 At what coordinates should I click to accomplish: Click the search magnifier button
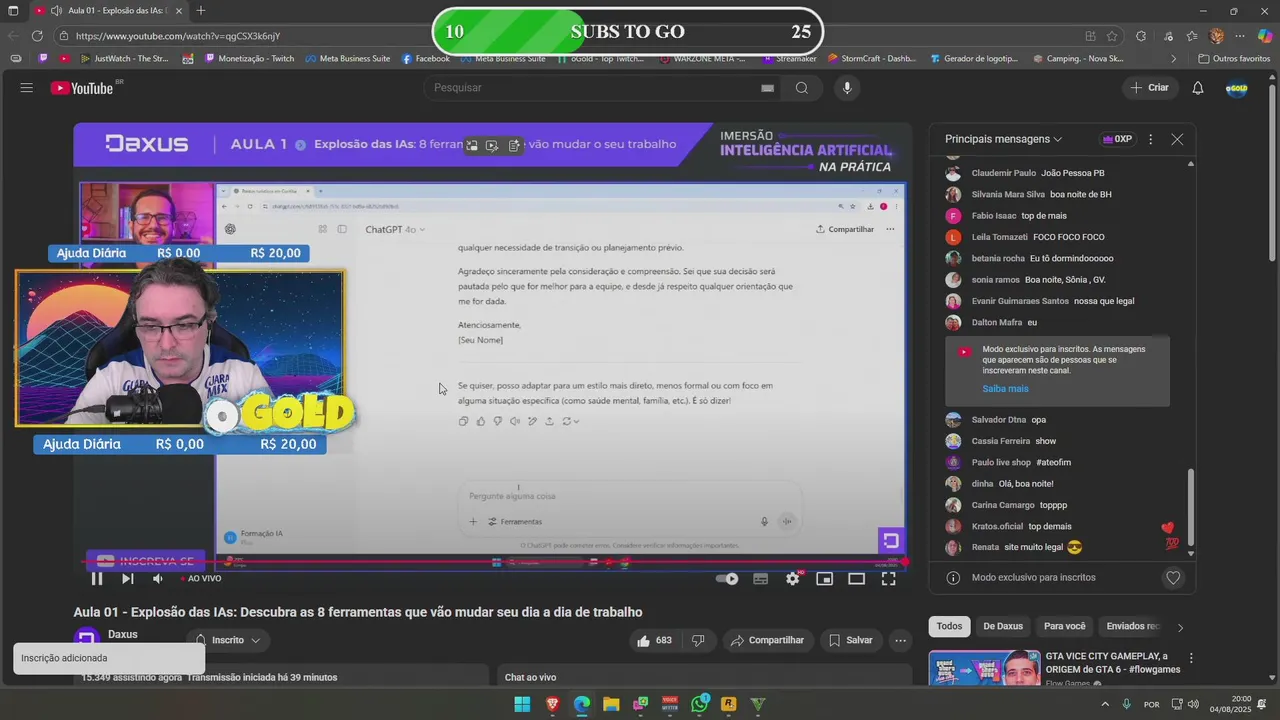tap(802, 88)
